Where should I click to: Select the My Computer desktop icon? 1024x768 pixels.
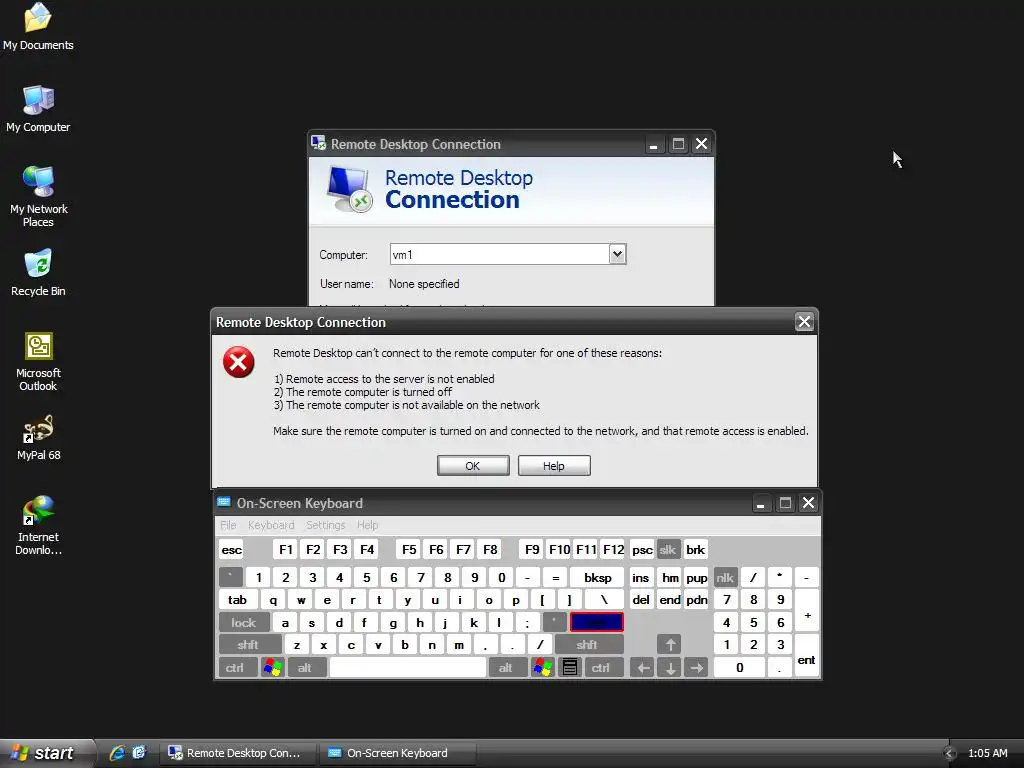pyautogui.click(x=38, y=108)
